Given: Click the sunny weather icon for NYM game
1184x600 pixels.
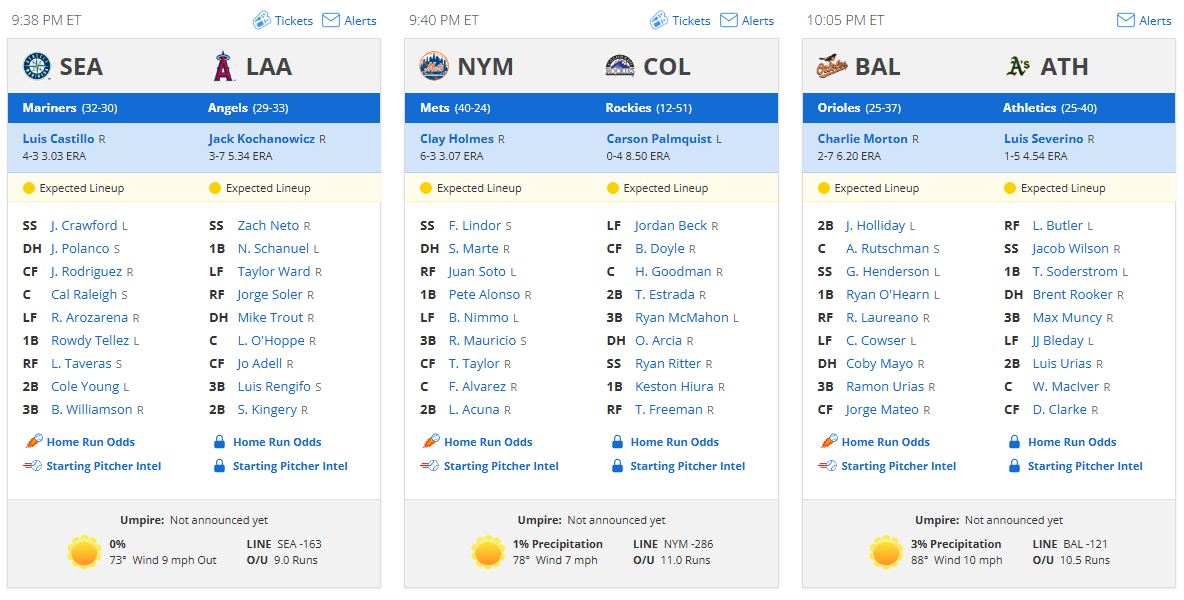Looking at the screenshot, I should click(x=489, y=552).
